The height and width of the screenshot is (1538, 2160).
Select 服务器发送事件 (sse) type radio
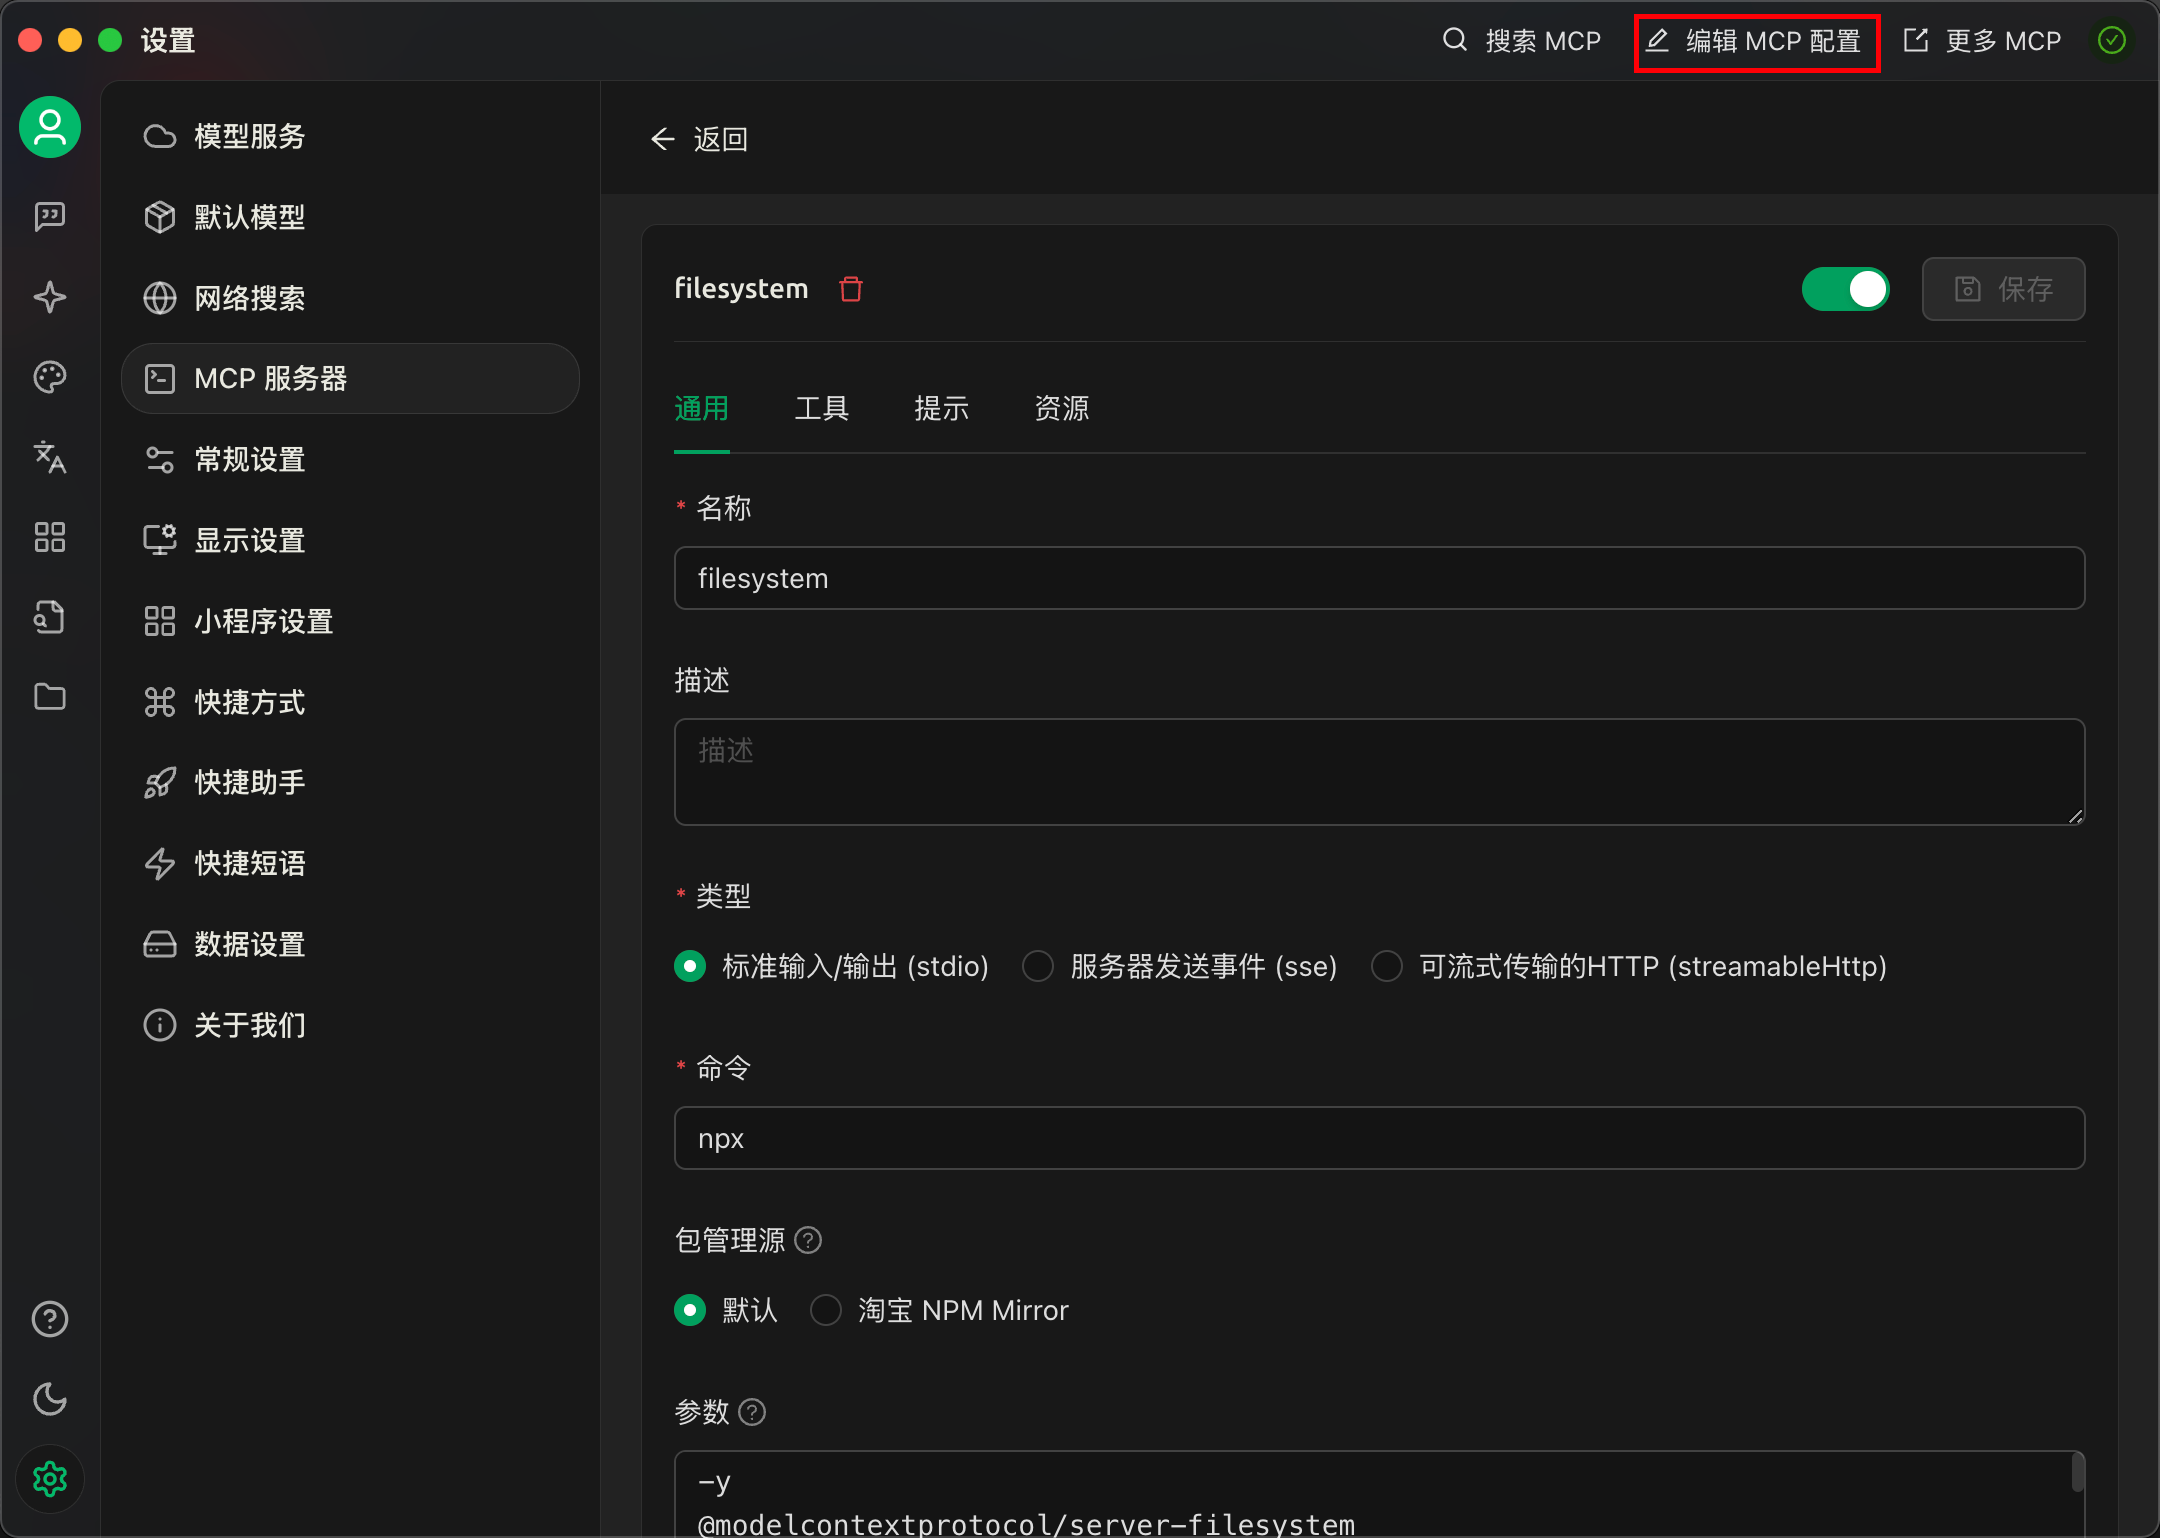(1038, 966)
